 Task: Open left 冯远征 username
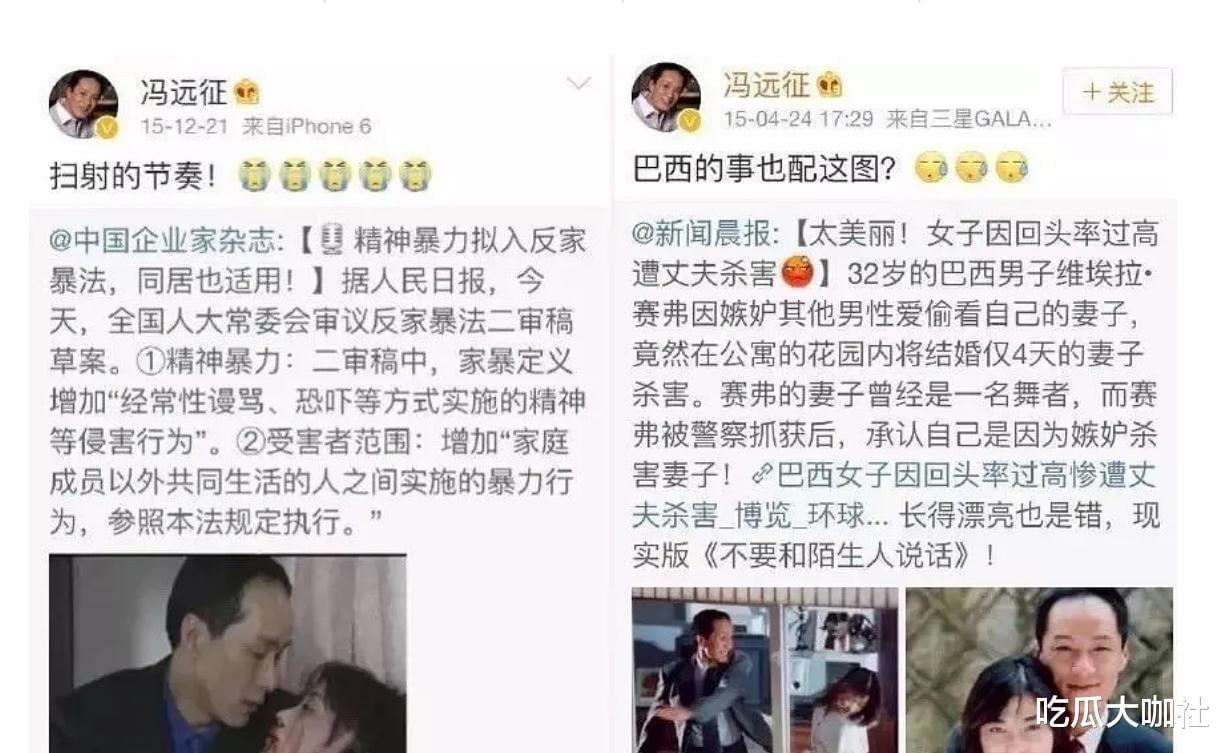pyautogui.click(x=183, y=93)
